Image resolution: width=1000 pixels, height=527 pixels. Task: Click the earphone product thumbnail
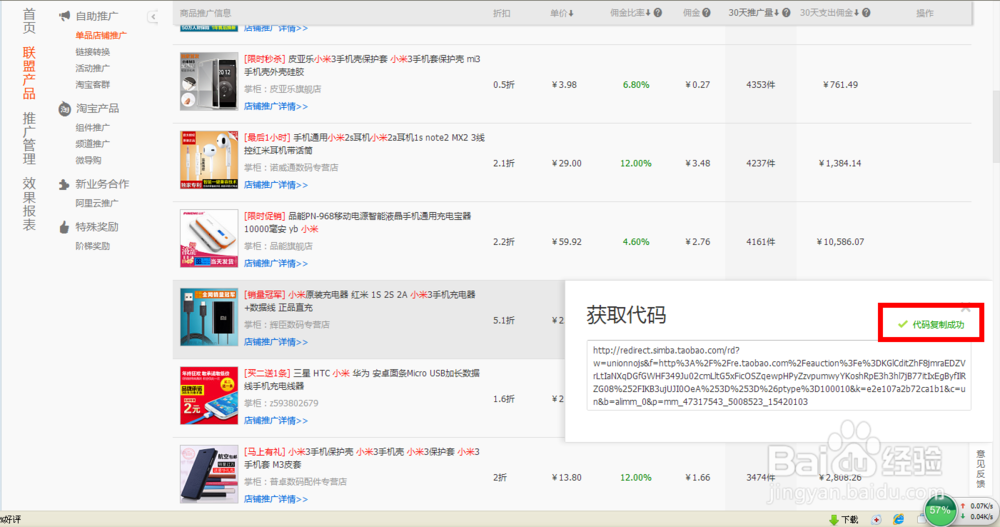209,160
